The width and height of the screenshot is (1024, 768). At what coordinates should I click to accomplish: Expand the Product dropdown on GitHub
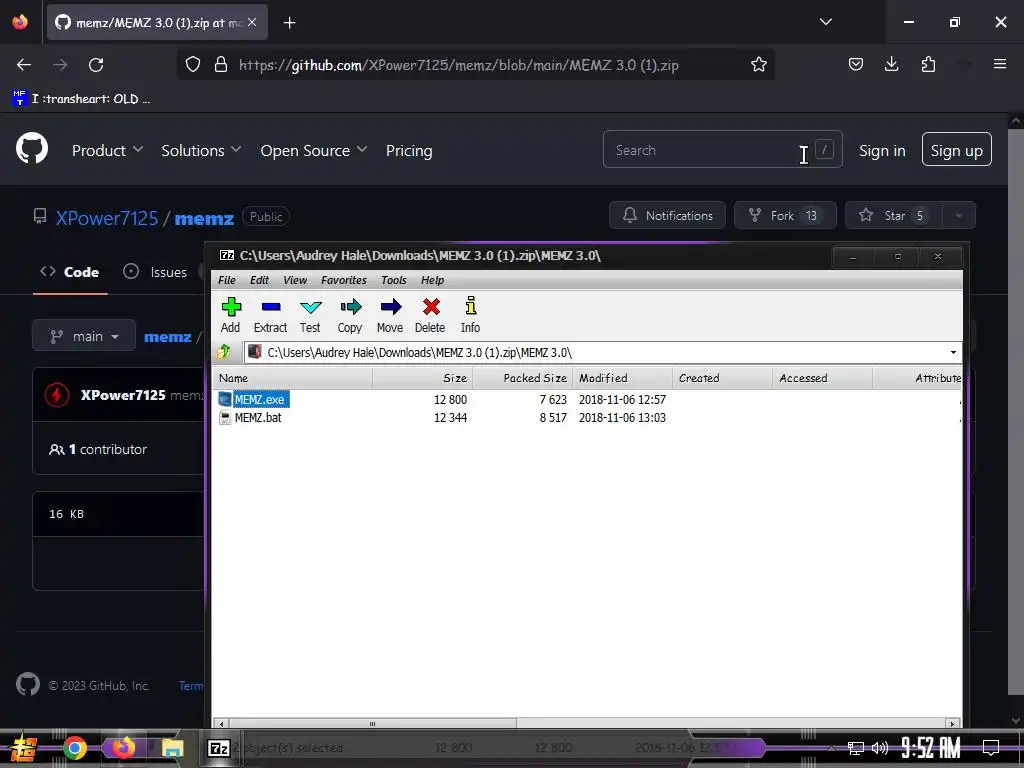[107, 151]
